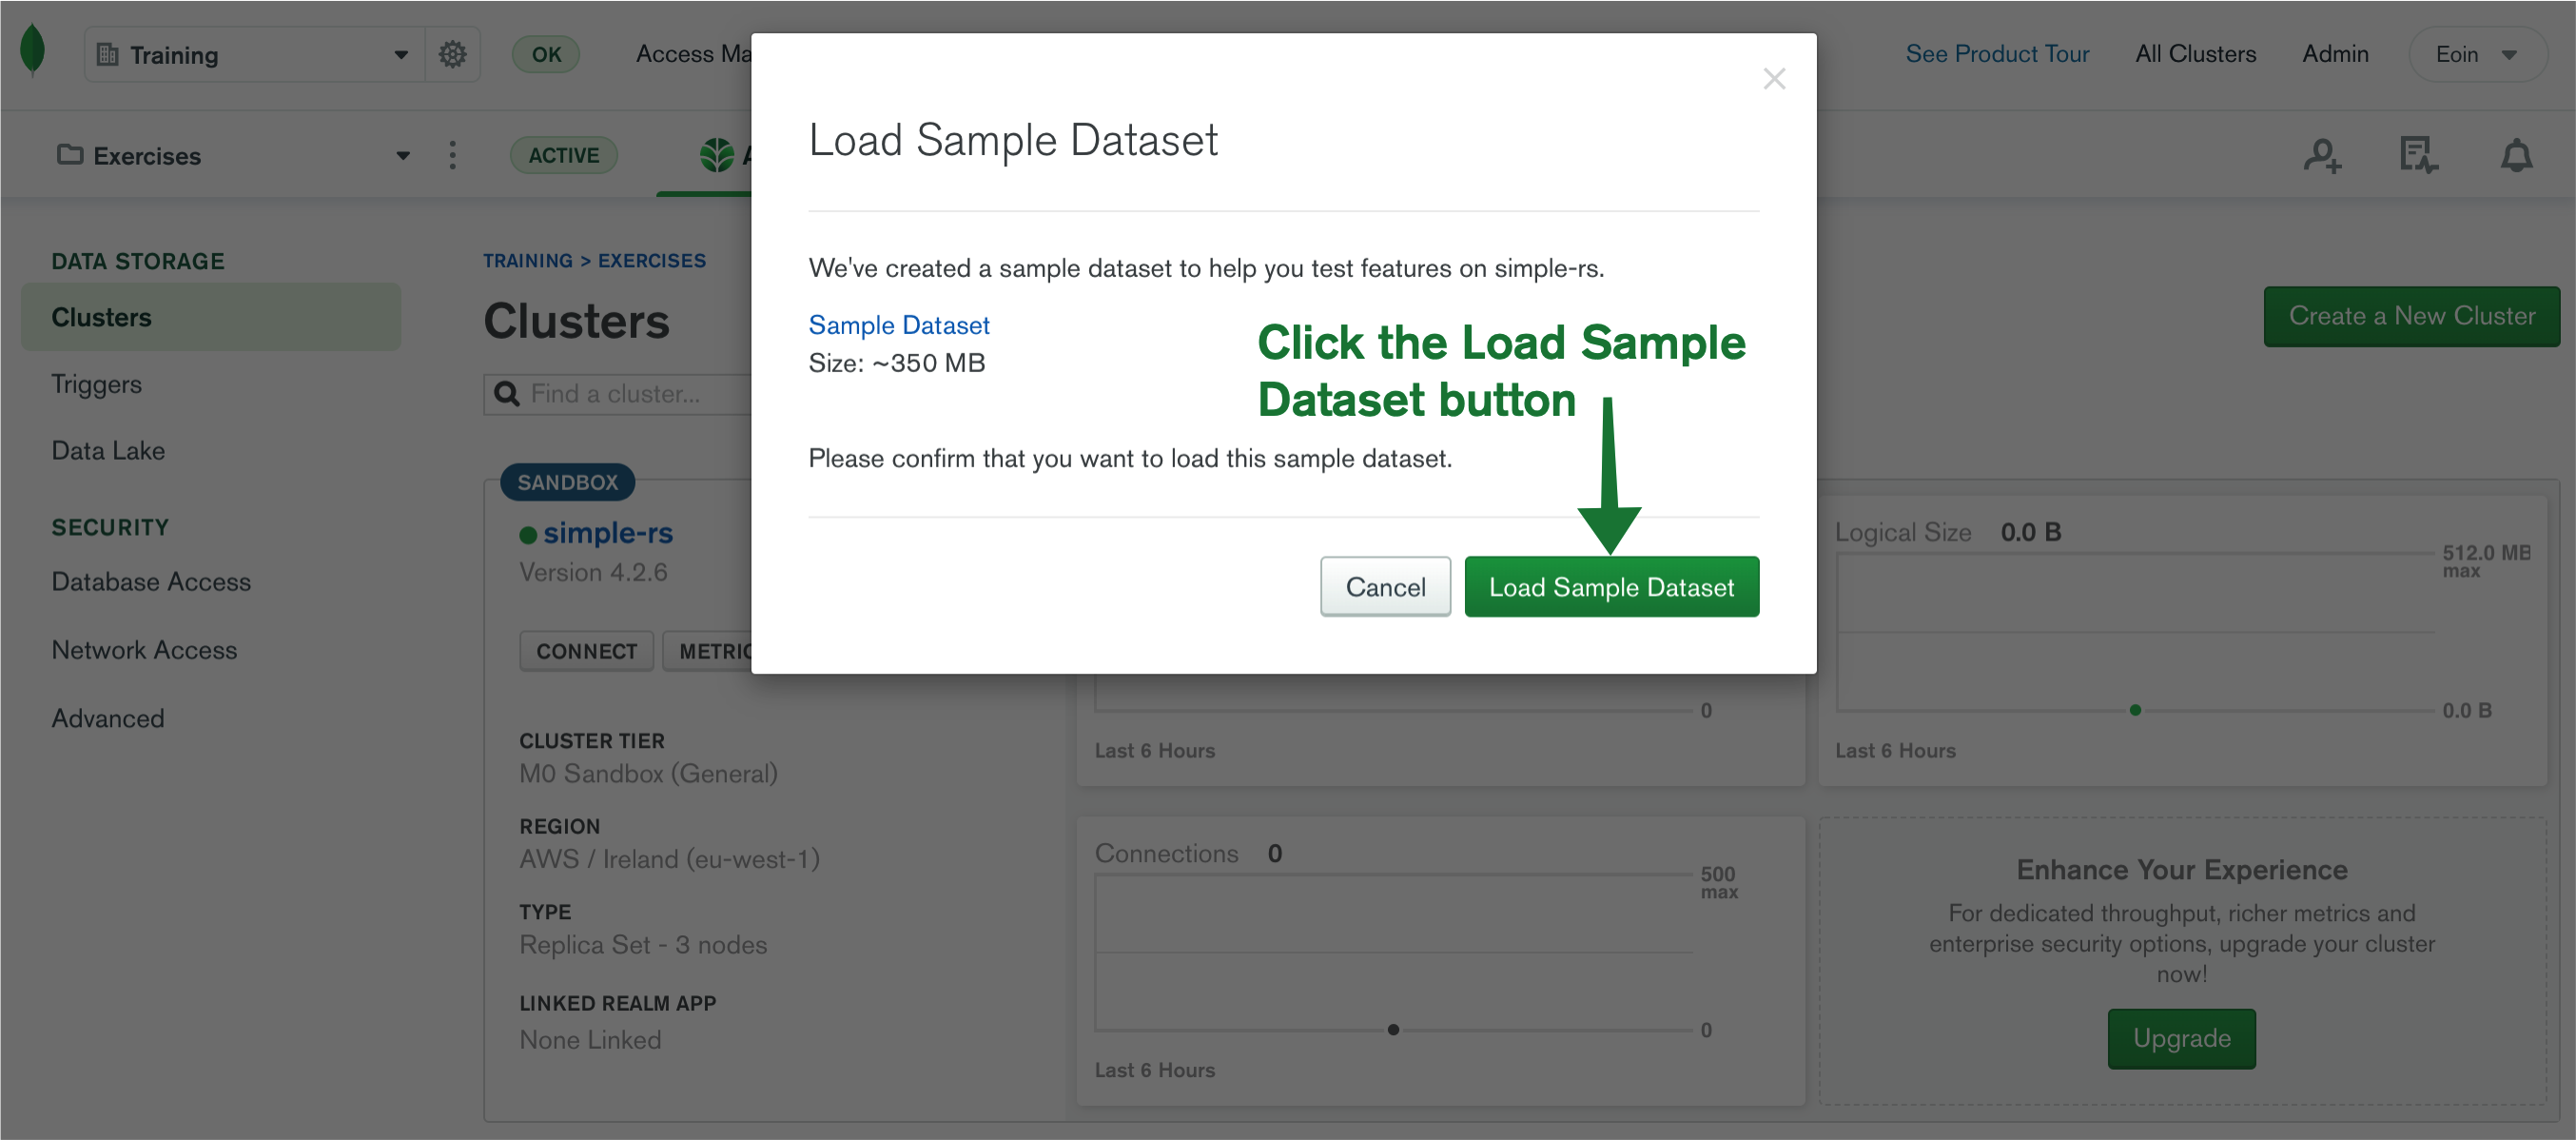
Task: Click the Training organization building icon
Action: click(x=107, y=54)
